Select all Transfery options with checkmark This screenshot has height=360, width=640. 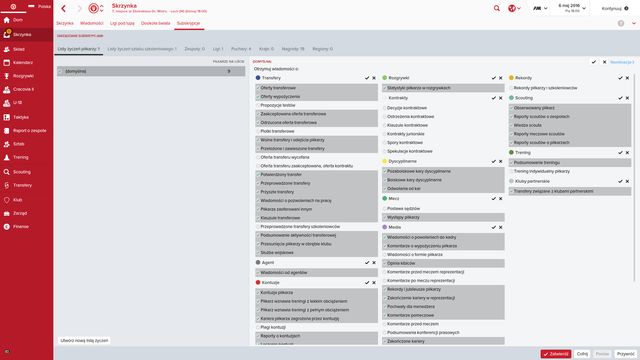[x=367, y=78]
